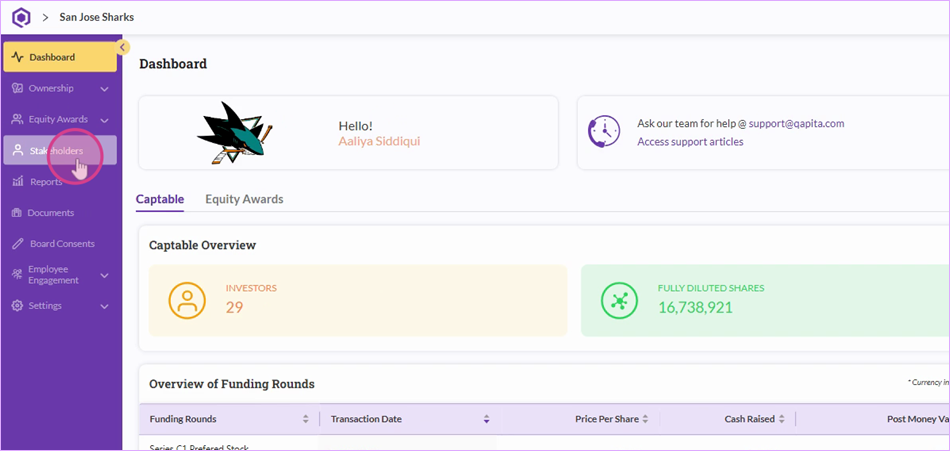
Task: Sort by Funding Rounds column arrows
Action: coord(305,419)
